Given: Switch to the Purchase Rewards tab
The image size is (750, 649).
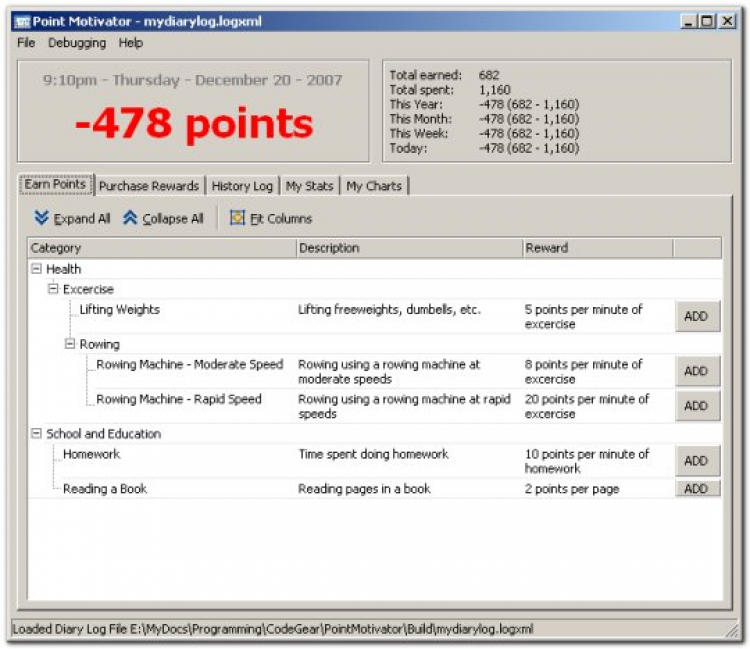Looking at the screenshot, I should click(149, 186).
